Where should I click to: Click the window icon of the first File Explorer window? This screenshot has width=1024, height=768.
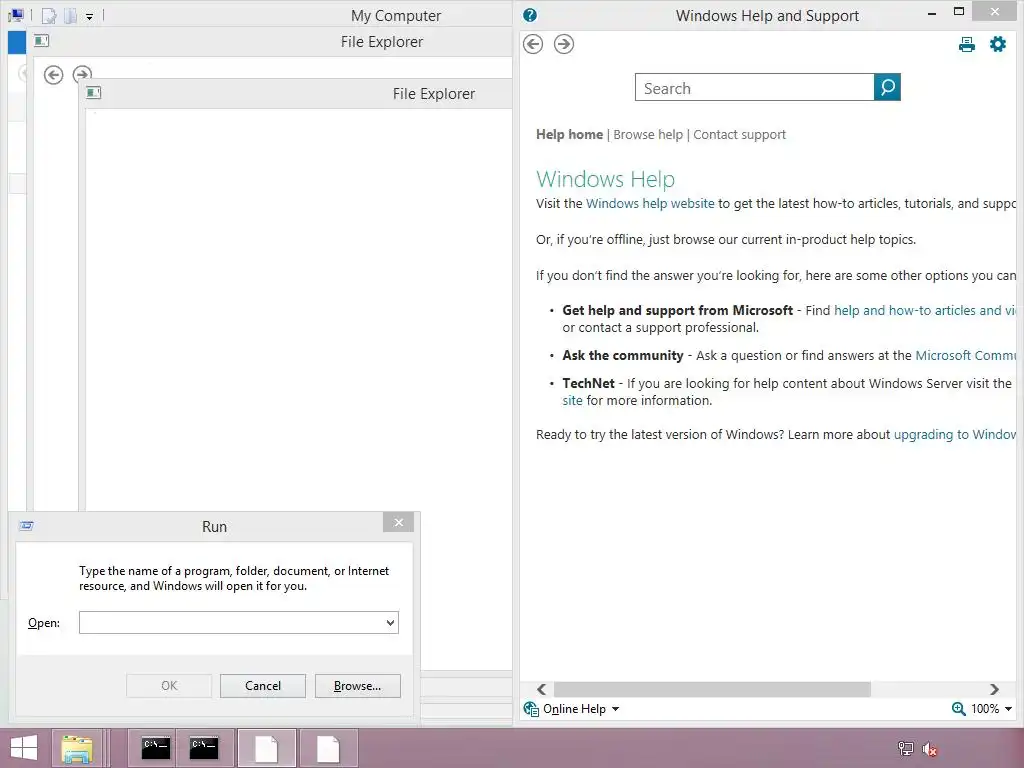point(42,40)
